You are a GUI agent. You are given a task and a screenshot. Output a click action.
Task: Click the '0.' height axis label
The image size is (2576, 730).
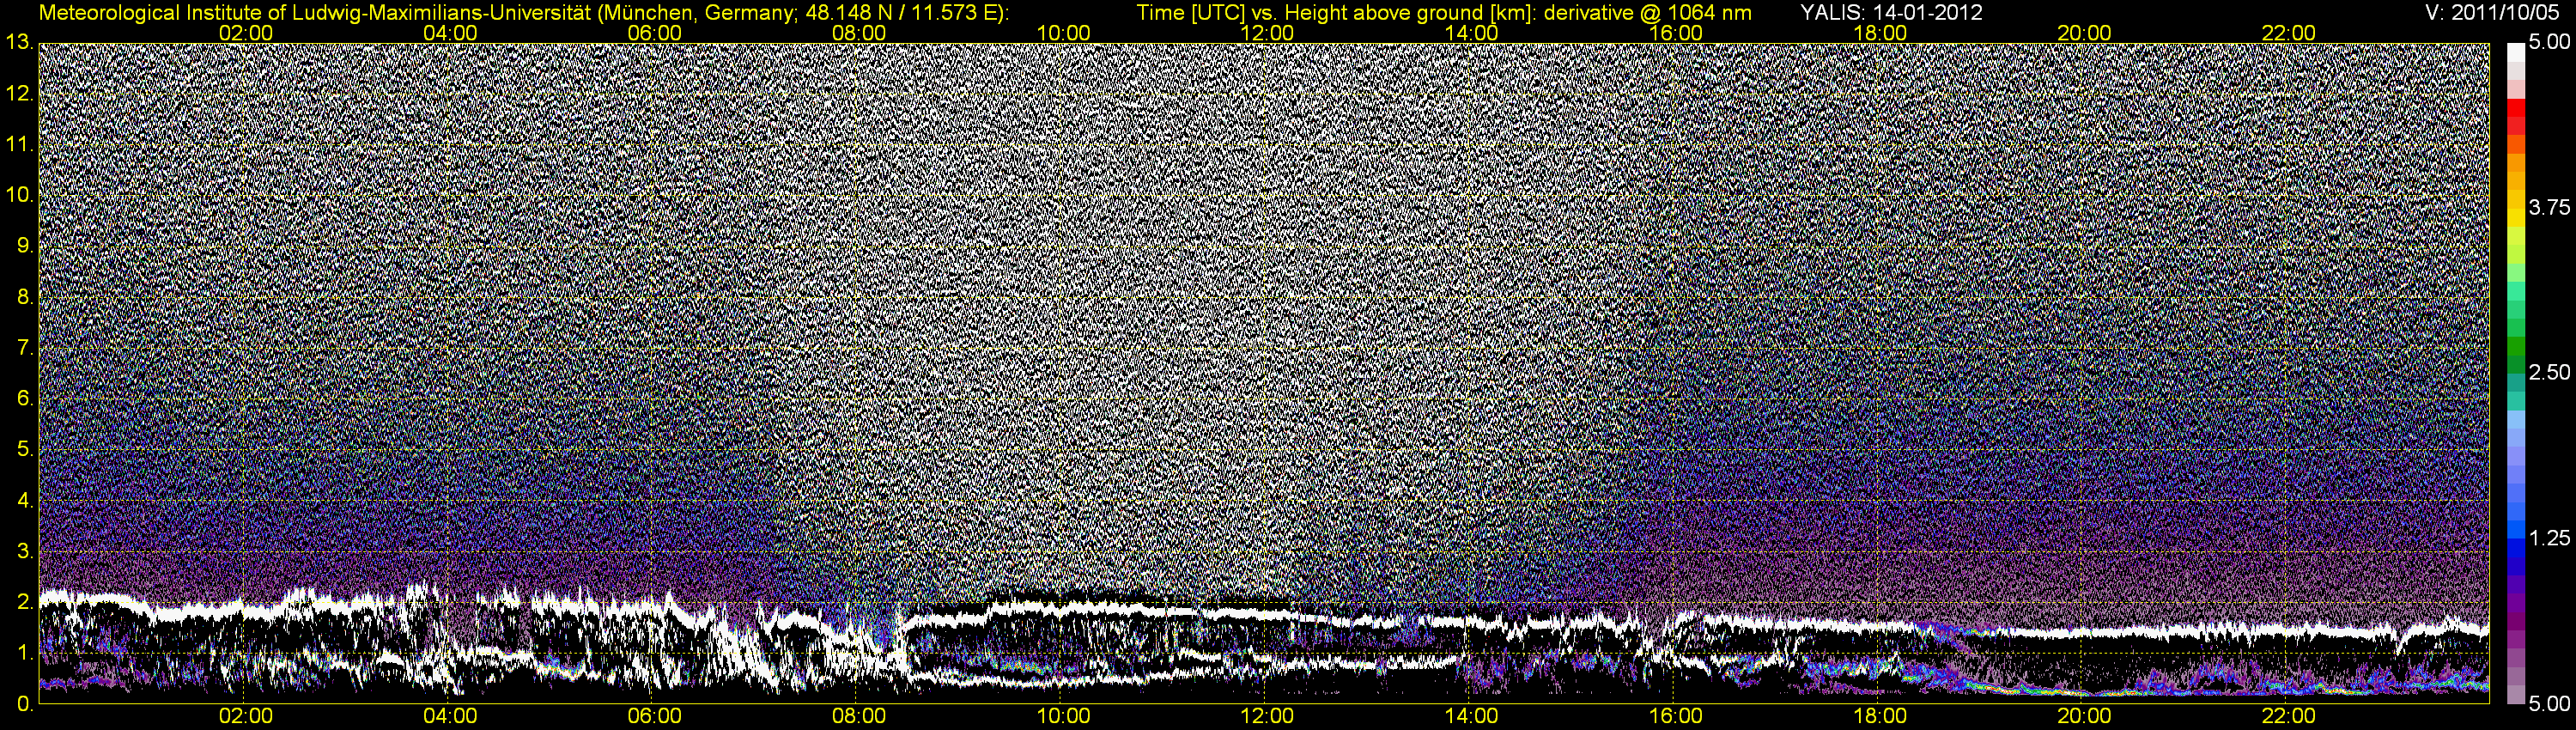tap(25, 704)
